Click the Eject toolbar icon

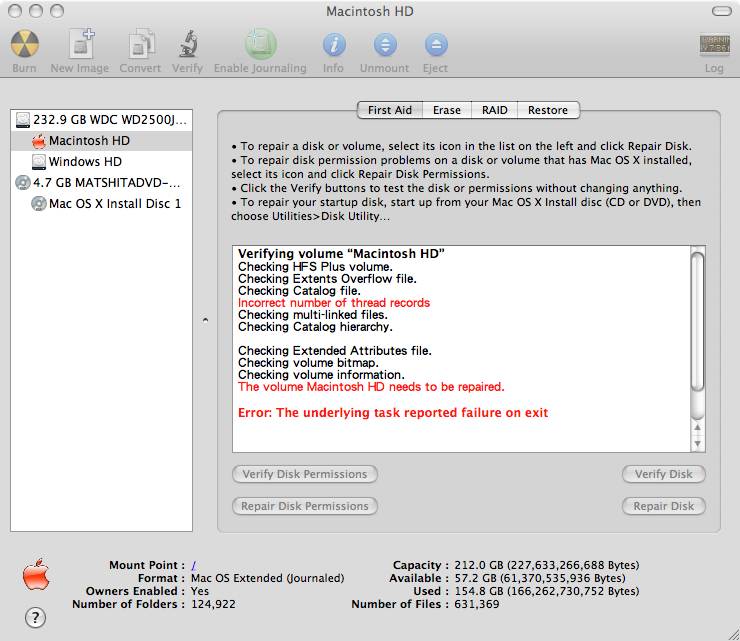(x=436, y=45)
